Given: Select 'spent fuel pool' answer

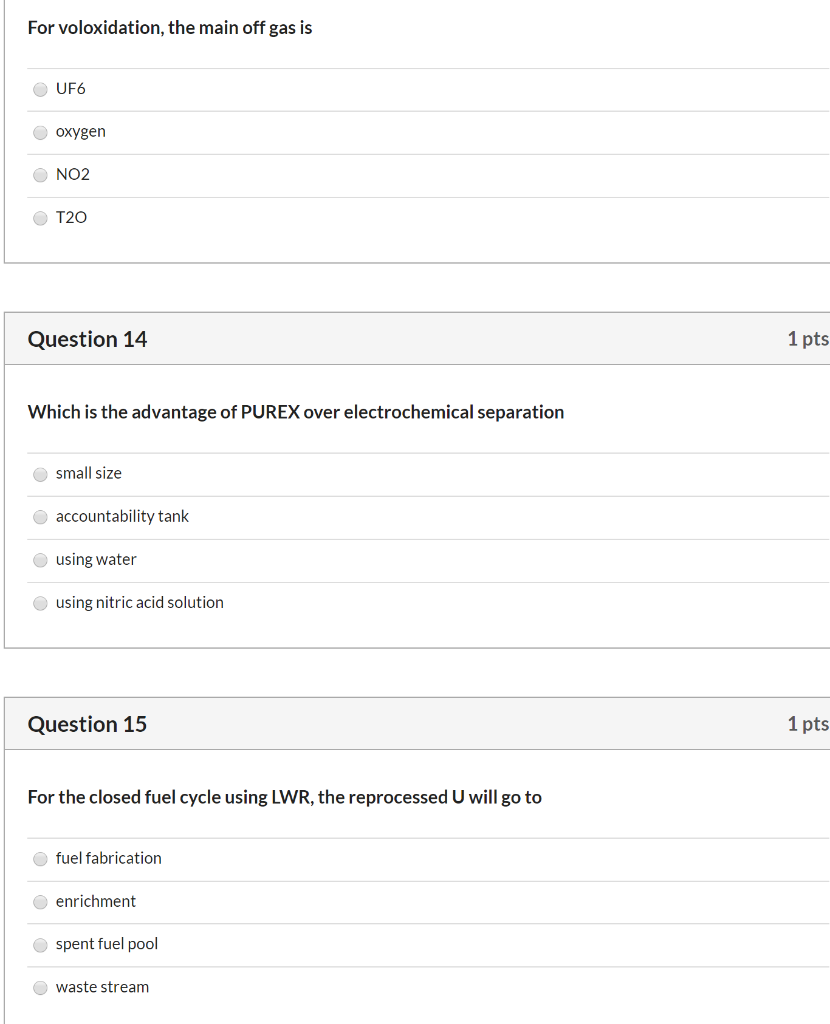Looking at the screenshot, I should (x=40, y=945).
